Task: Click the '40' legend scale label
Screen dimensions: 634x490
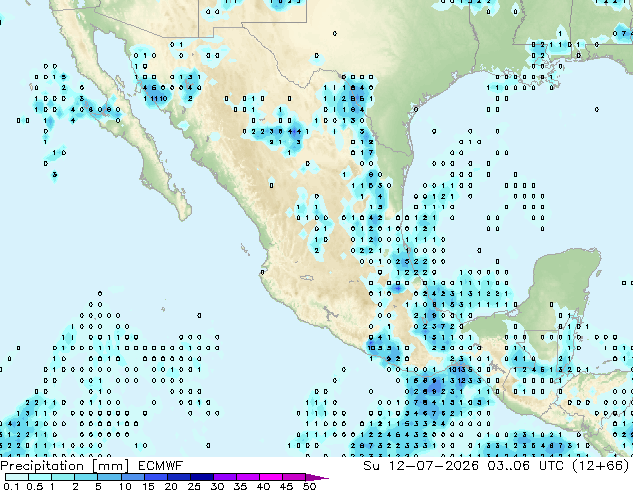Action: (263, 486)
